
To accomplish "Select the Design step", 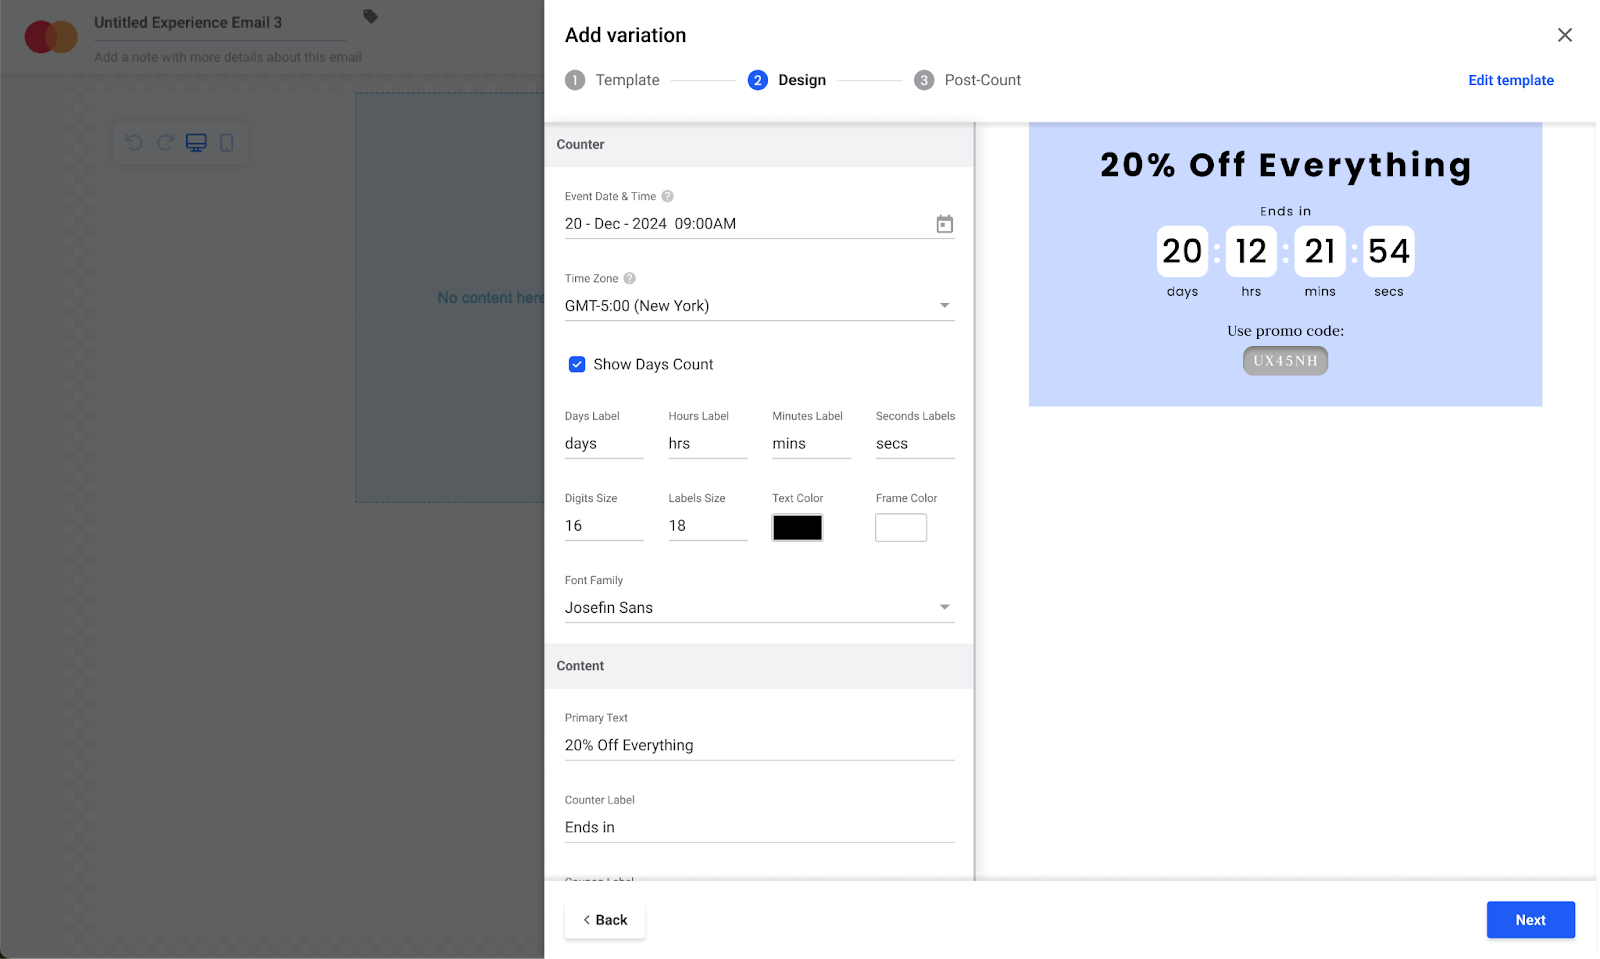I will pyautogui.click(x=787, y=80).
